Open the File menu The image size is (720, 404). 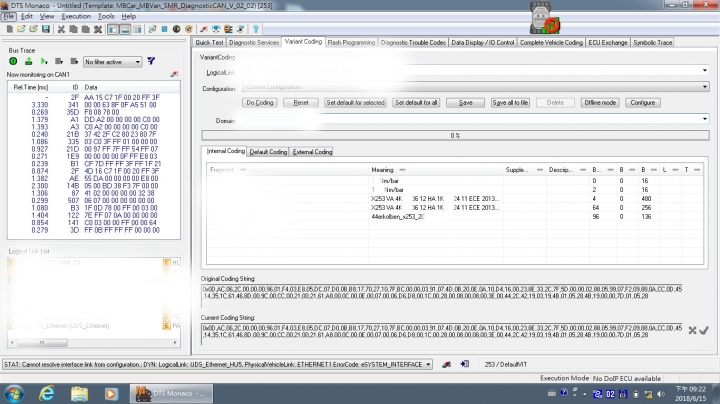[x=9, y=17]
